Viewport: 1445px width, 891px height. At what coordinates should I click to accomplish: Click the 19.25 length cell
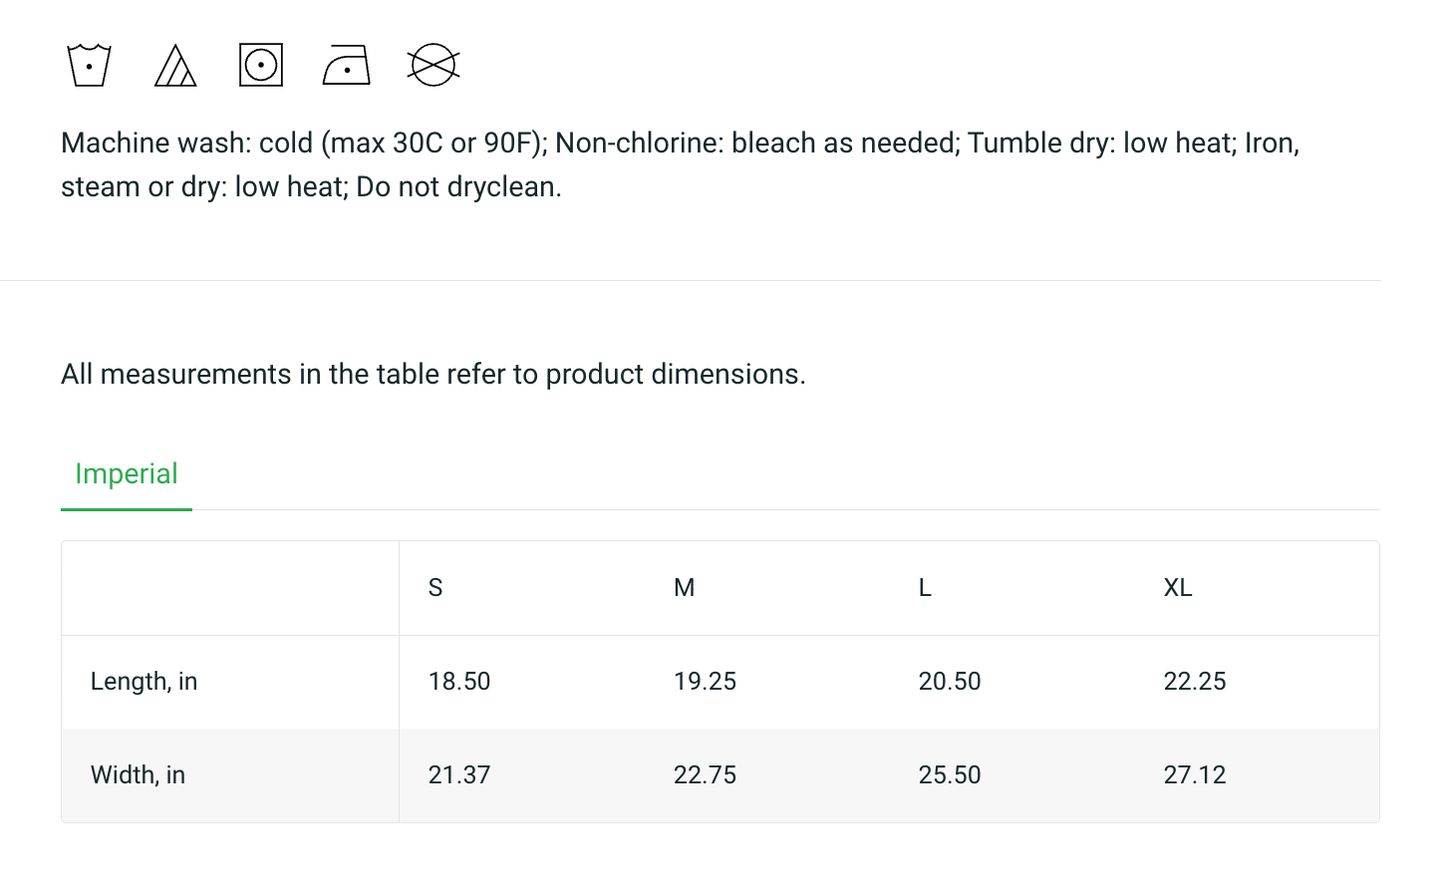tap(705, 682)
